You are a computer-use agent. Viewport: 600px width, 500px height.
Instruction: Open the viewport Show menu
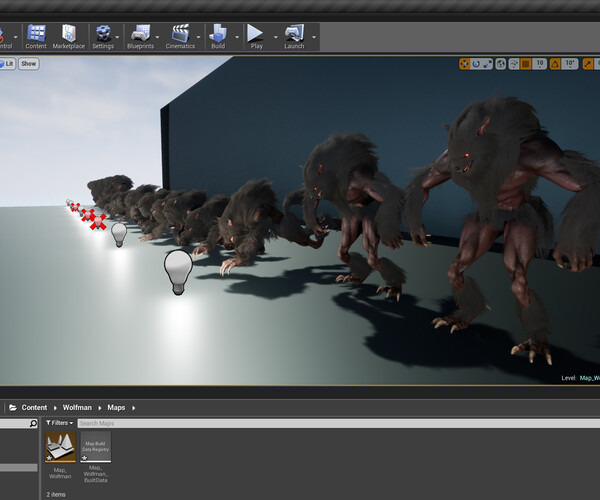point(29,64)
